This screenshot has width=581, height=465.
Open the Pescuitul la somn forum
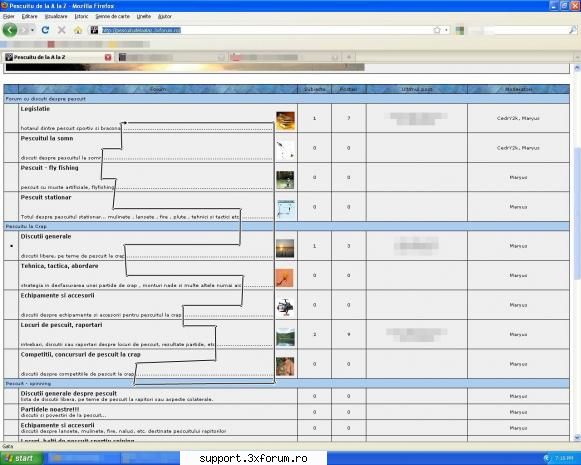click(47, 138)
